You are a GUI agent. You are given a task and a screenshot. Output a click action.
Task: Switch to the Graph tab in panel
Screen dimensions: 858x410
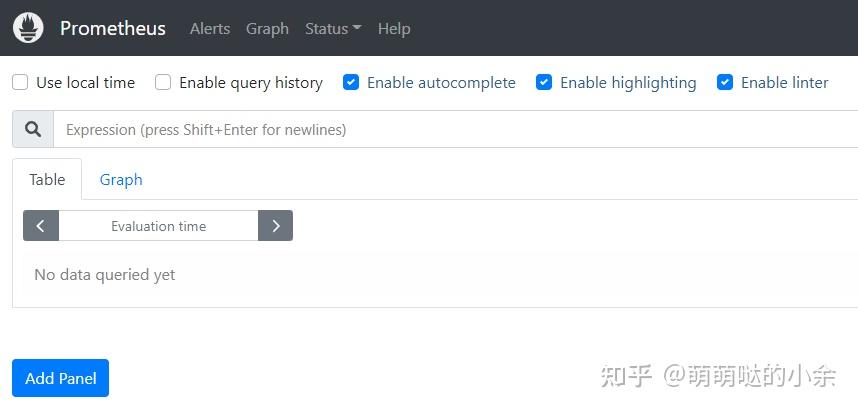(121, 180)
